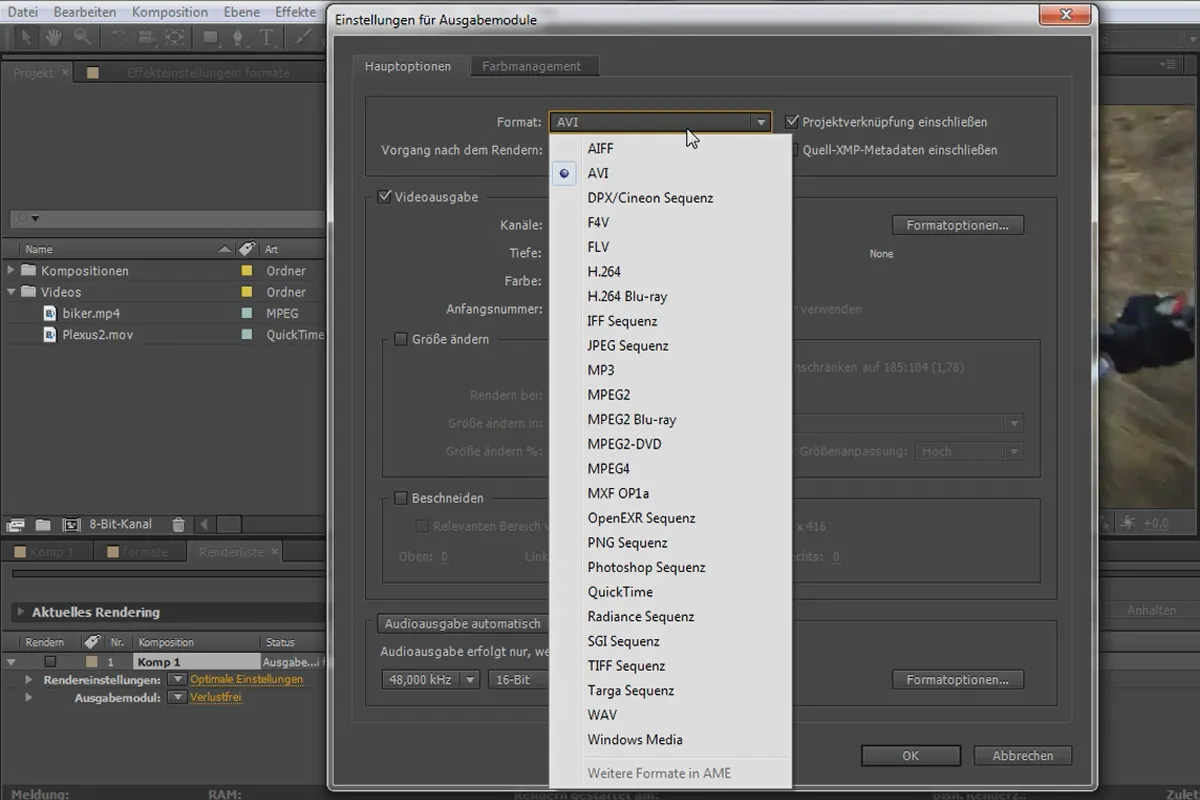This screenshot has width=1200, height=800.
Task: Click the biker.mp4 file icon
Action: 51,313
